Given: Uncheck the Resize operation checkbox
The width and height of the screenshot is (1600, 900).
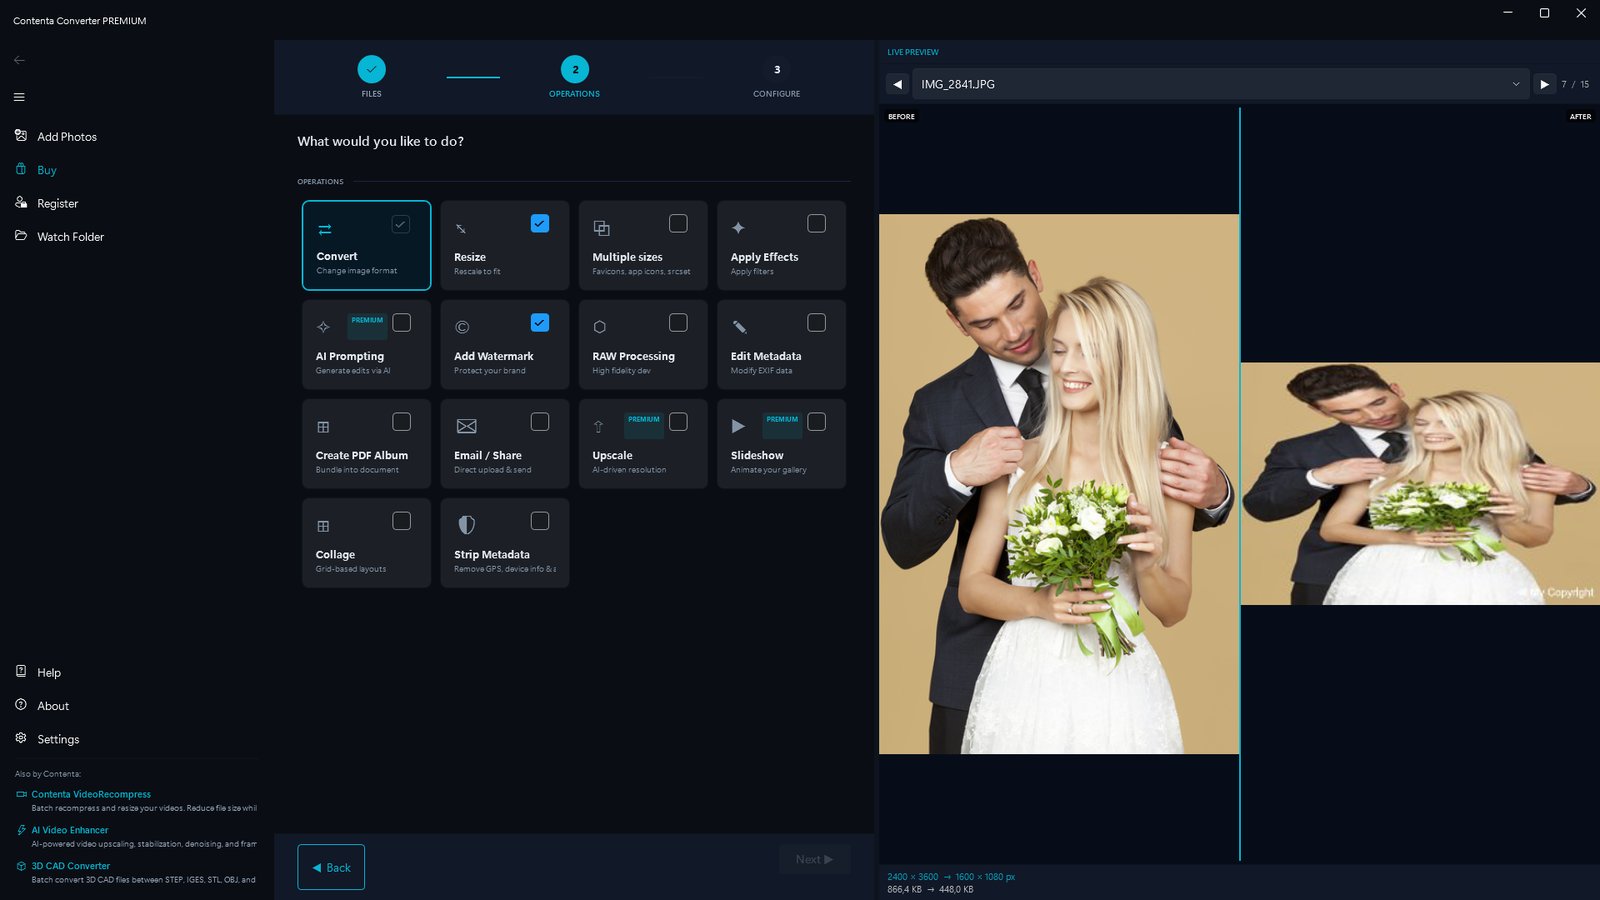Looking at the screenshot, I should click(540, 224).
